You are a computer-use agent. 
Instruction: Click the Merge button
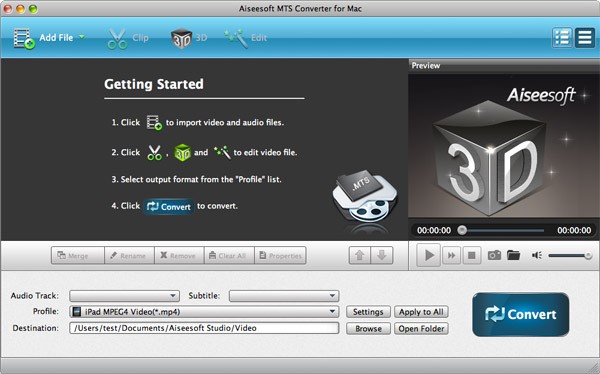78,255
